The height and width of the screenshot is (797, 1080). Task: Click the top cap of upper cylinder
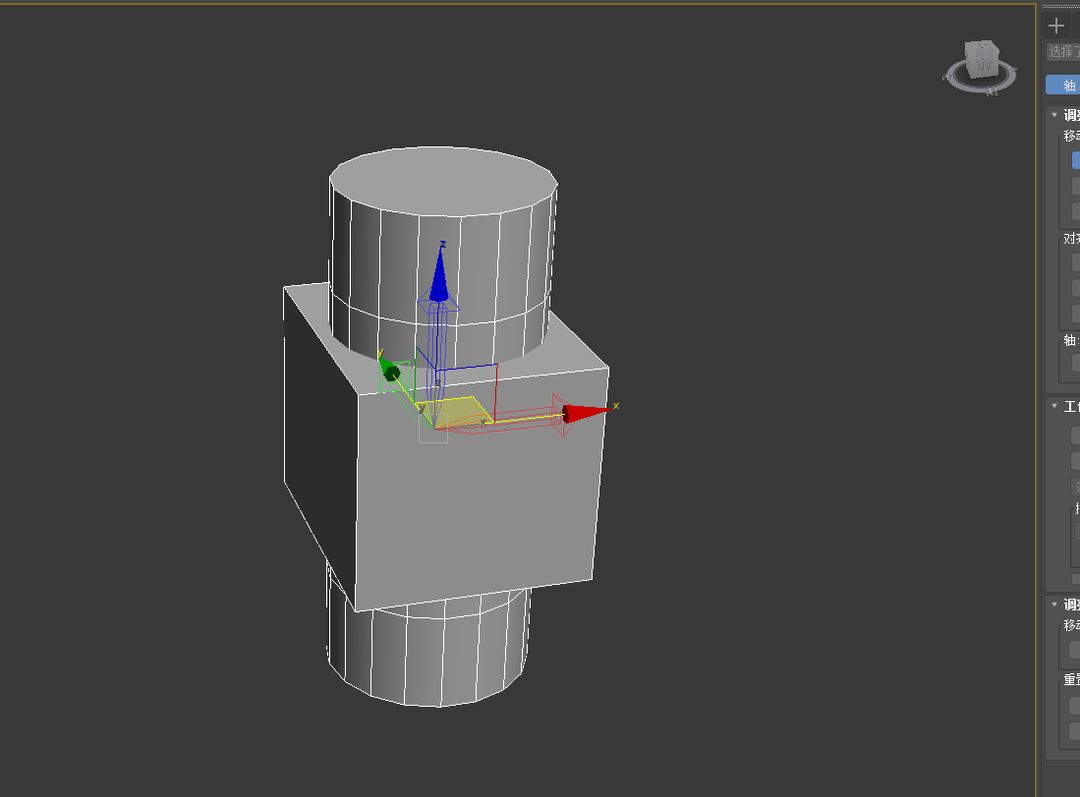point(443,179)
